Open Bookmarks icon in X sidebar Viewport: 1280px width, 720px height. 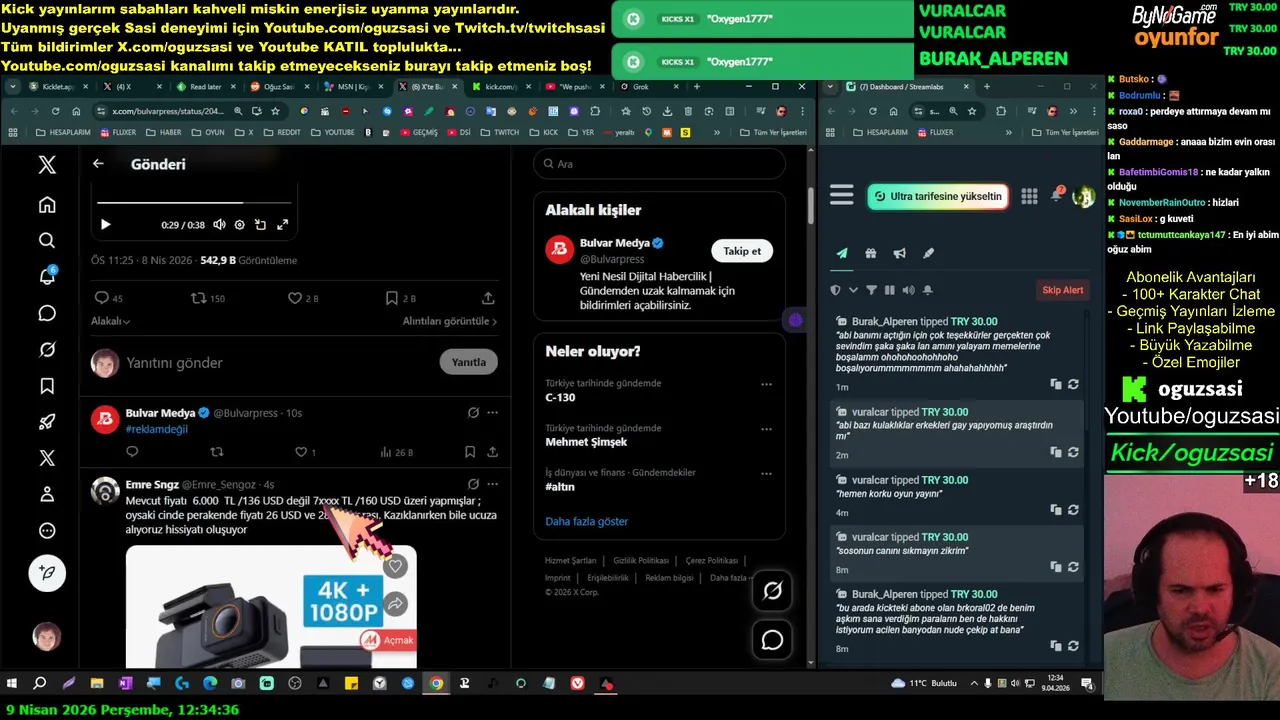47,385
